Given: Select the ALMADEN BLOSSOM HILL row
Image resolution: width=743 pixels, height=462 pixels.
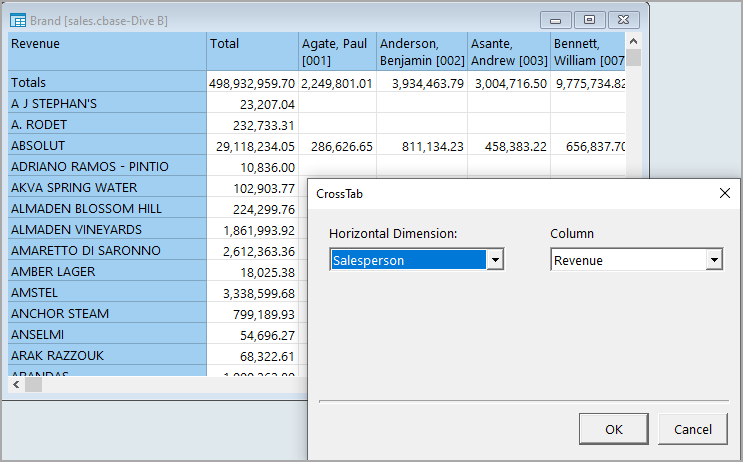Looking at the screenshot, I should click(x=107, y=208).
